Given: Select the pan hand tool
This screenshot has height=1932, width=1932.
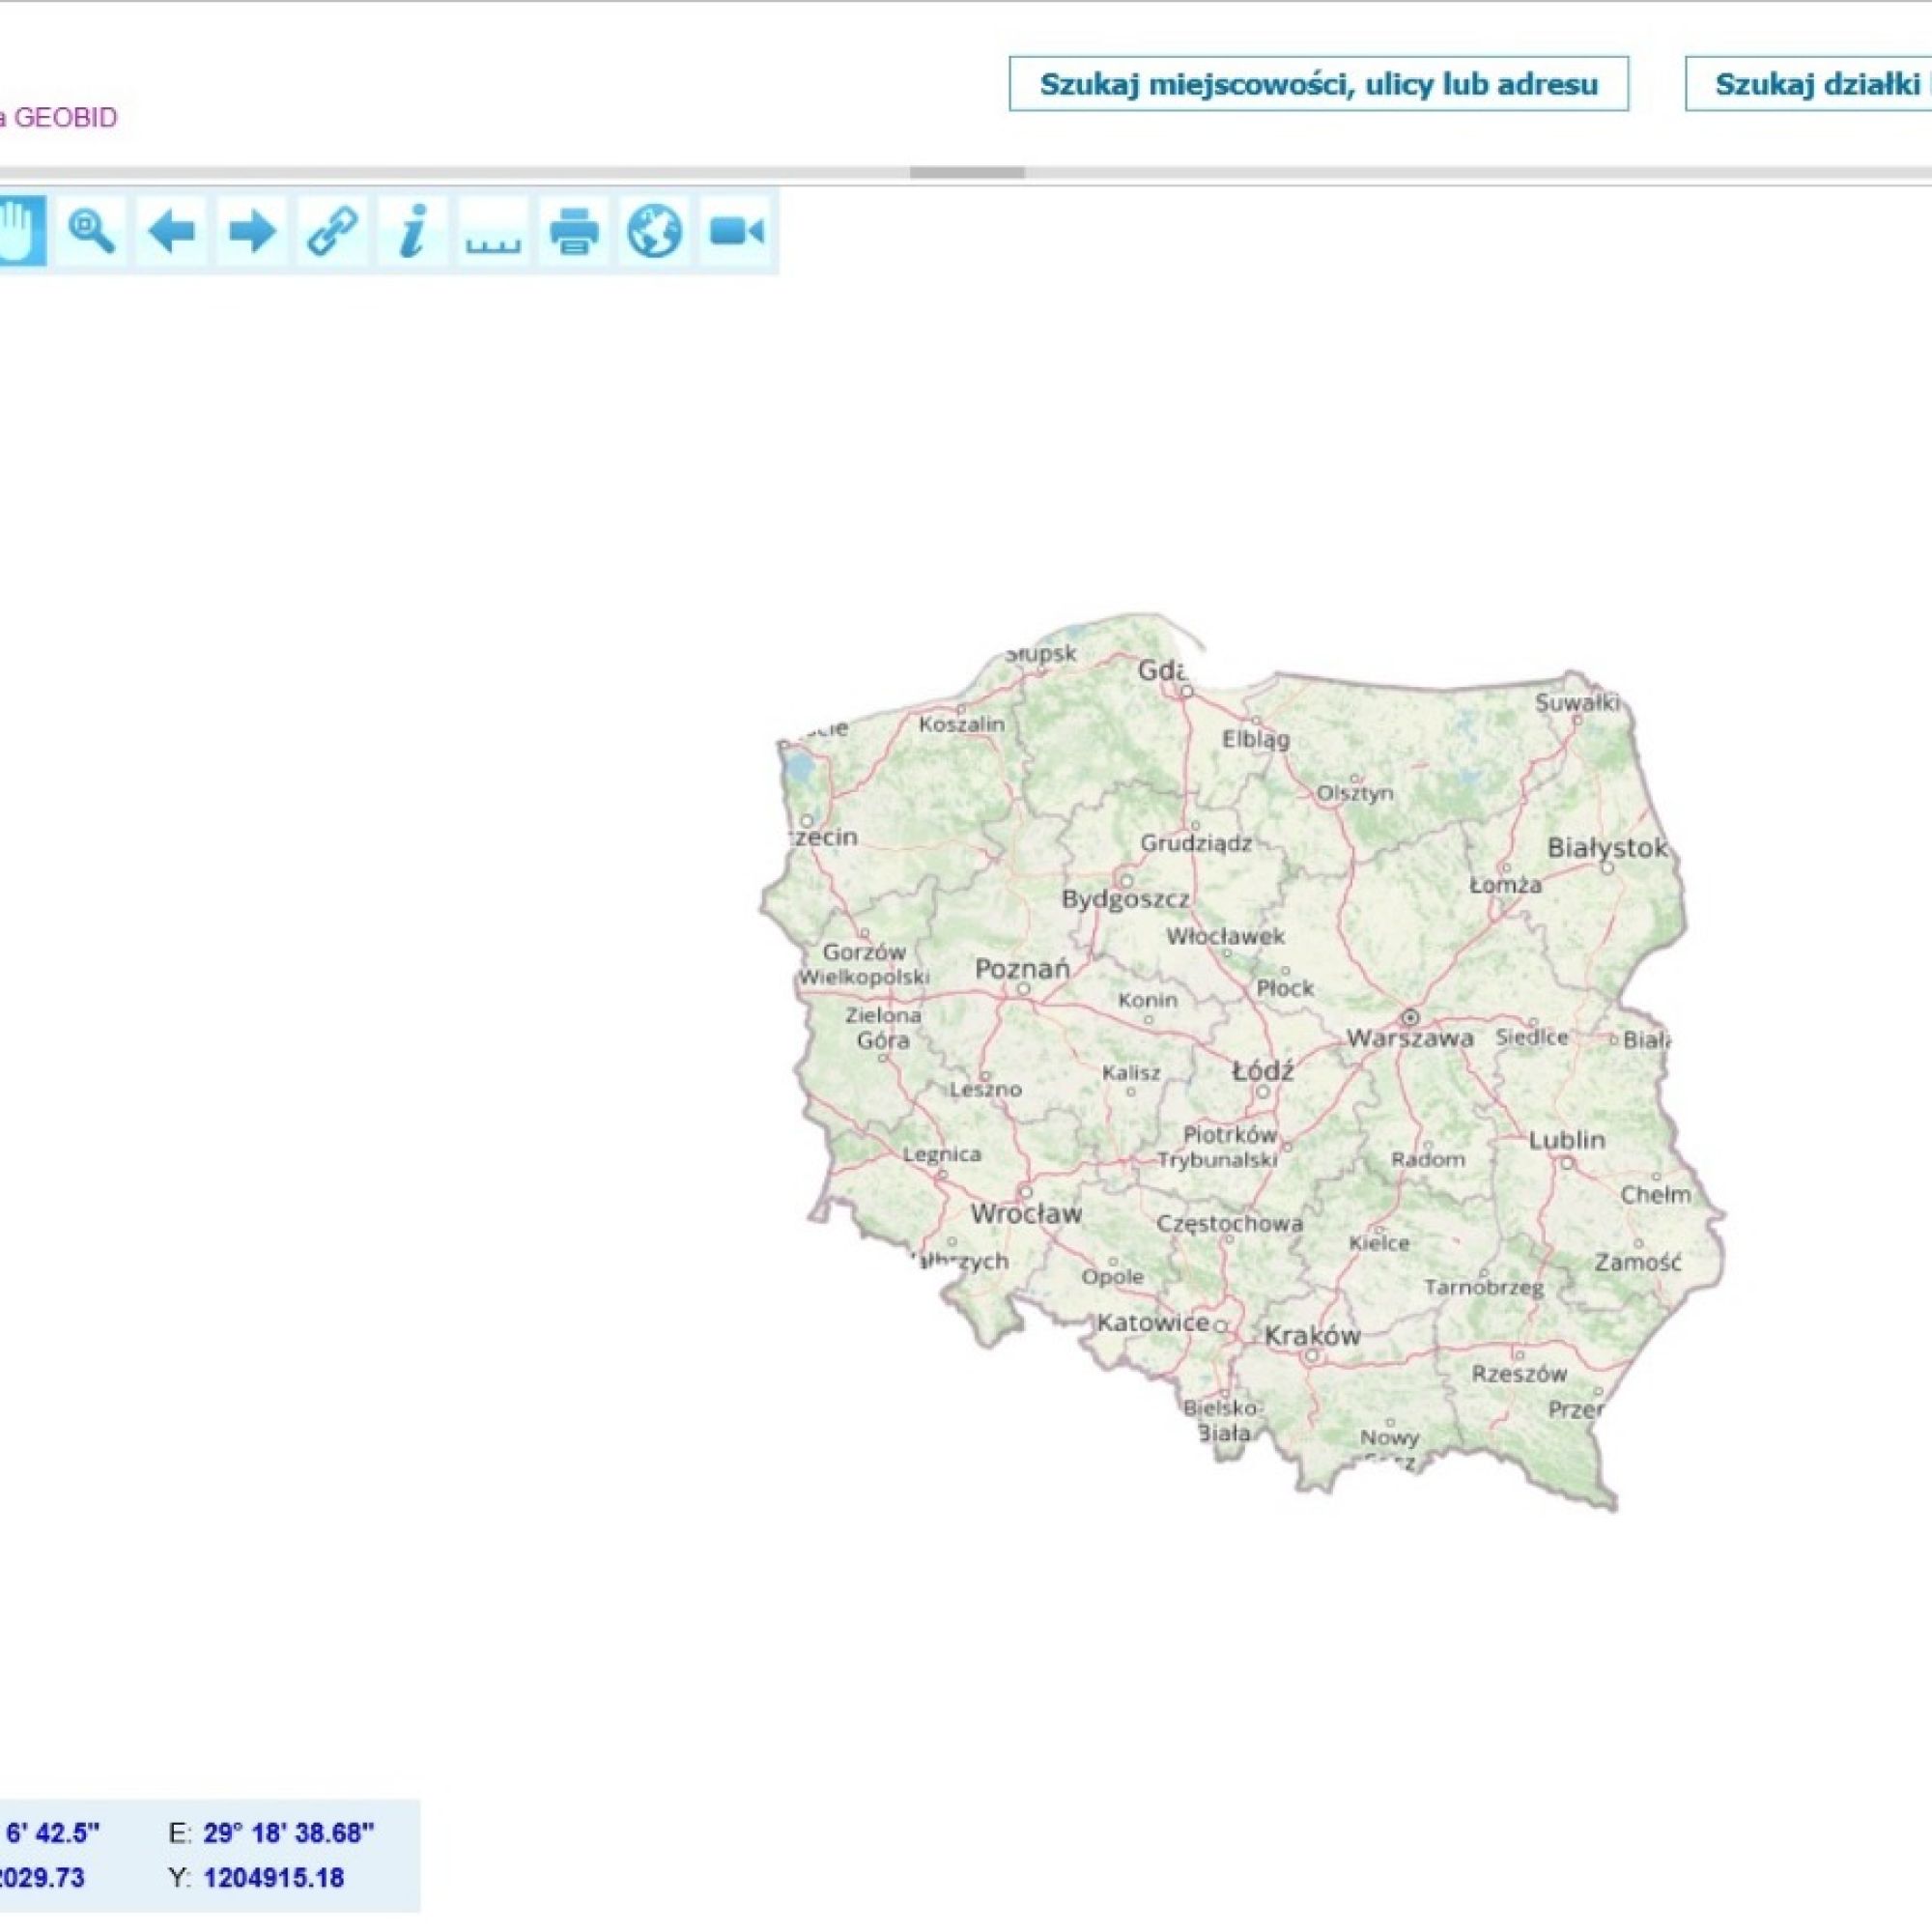Looking at the screenshot, I should [20, 231].
